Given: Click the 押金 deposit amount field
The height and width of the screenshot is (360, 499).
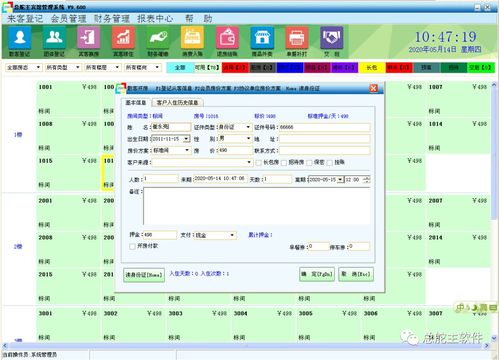Looking at the screenshot, I should pos(160,235).
